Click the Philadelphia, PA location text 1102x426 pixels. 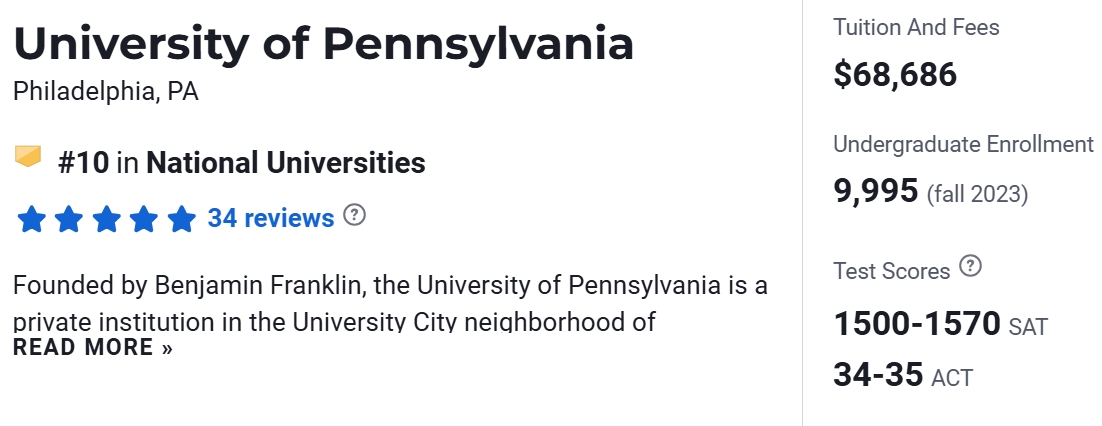click(106, 92)
